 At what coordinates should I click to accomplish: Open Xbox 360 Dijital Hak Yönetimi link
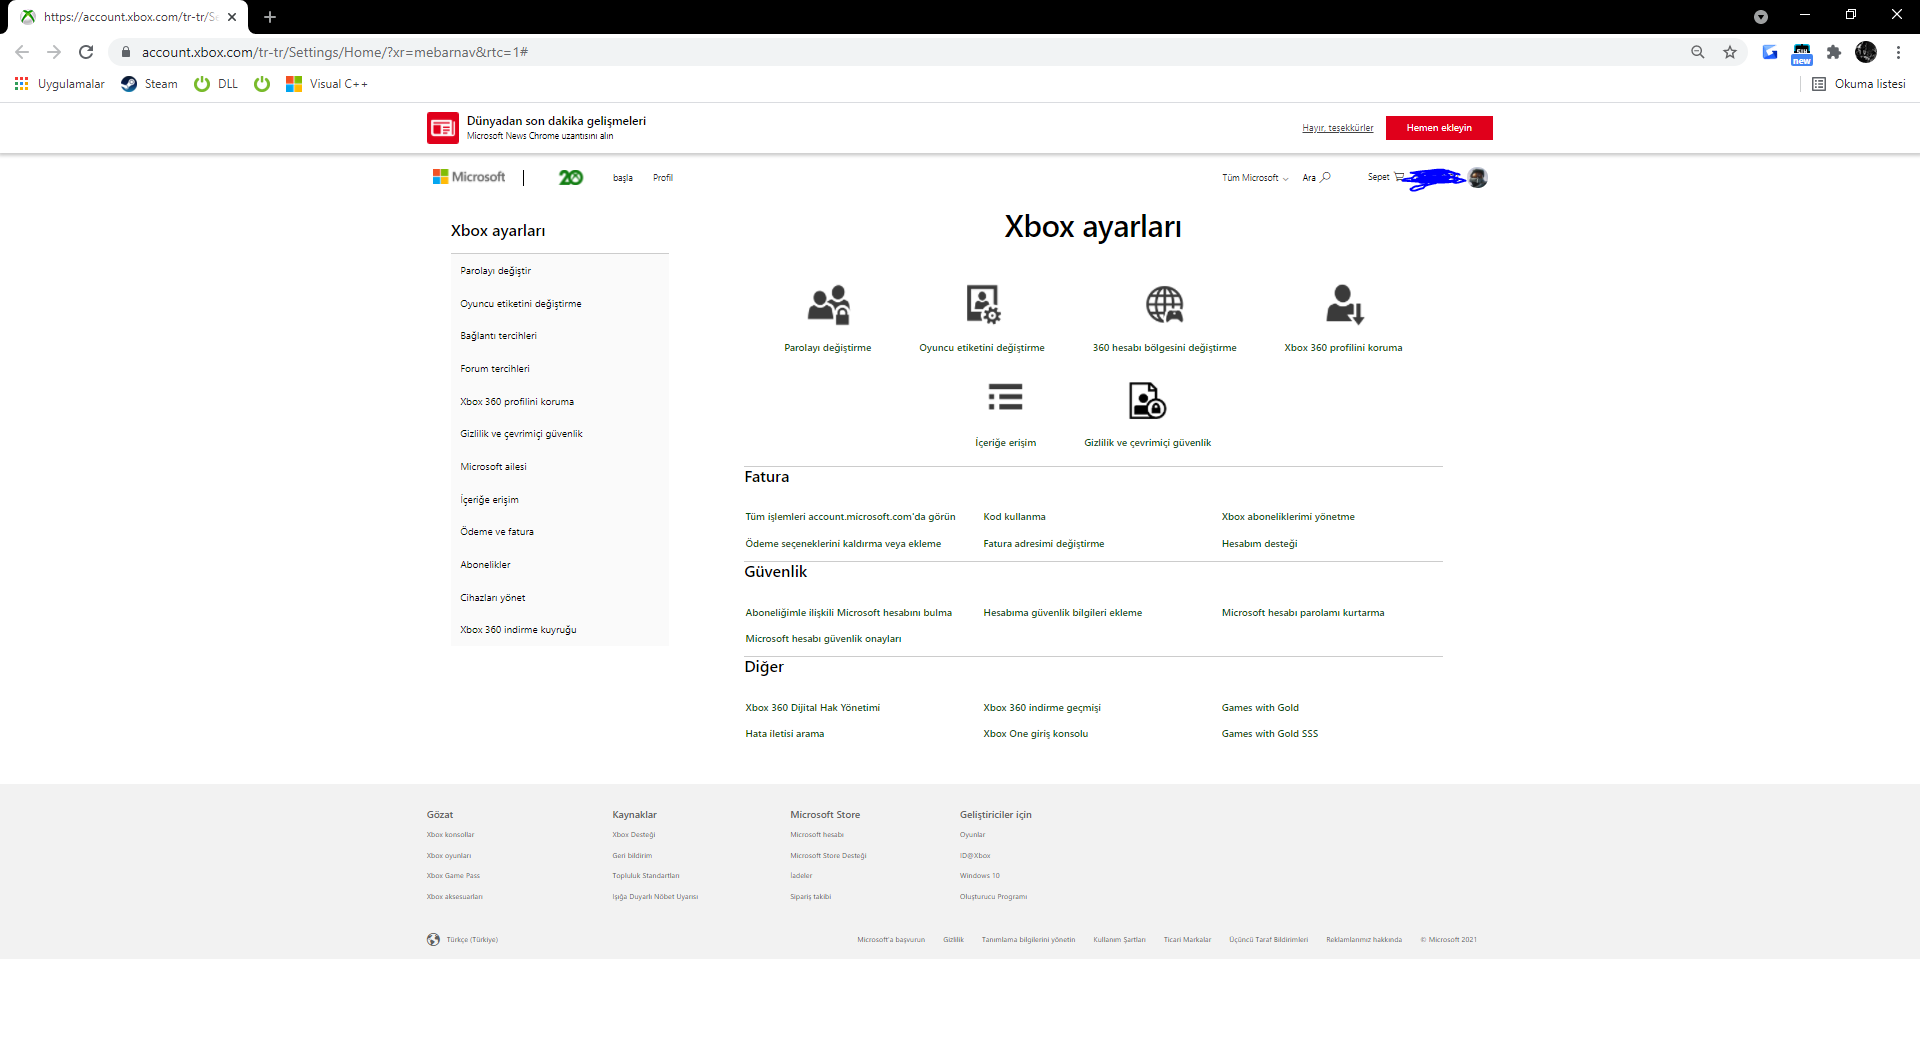tap(813, 708)
